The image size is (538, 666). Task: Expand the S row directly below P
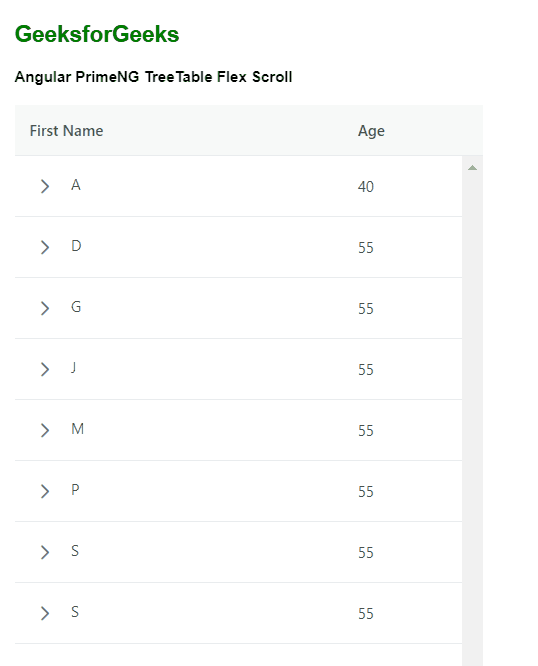coord(45,552)
